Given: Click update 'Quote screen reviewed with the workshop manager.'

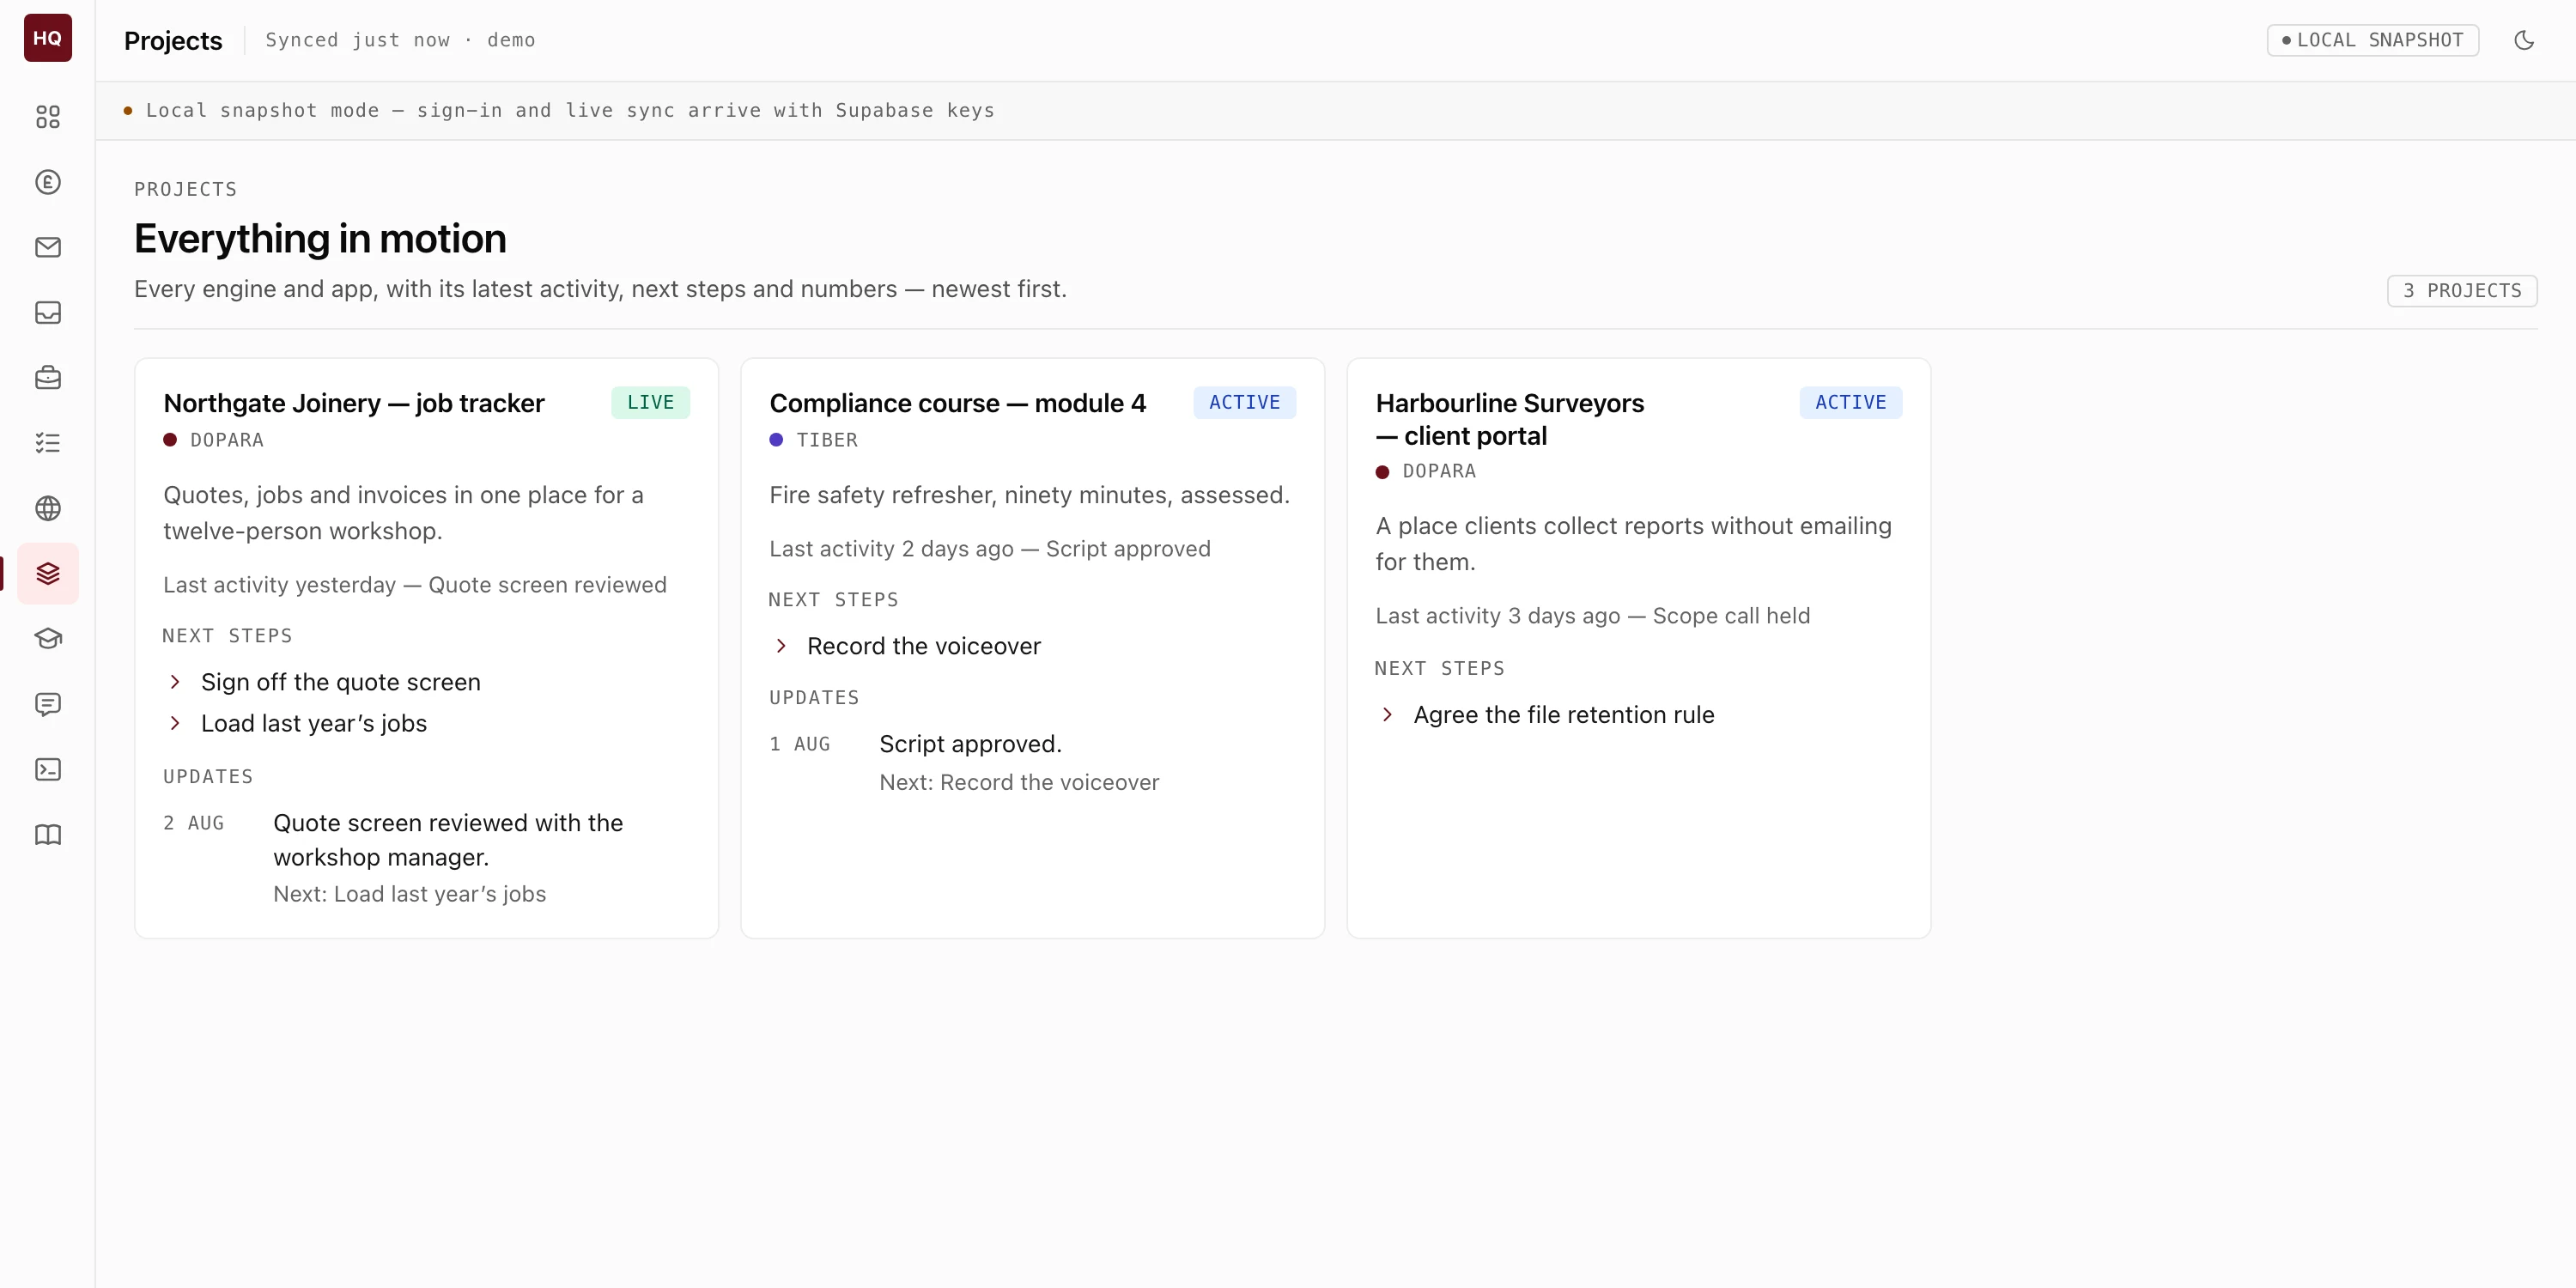Looking at the screenshot, I should (448, 840).
